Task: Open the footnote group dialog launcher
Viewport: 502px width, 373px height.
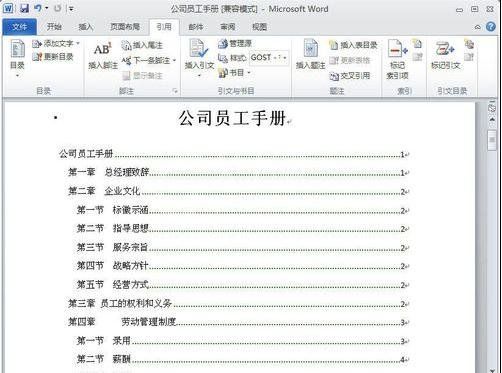Action: point(175,91)
